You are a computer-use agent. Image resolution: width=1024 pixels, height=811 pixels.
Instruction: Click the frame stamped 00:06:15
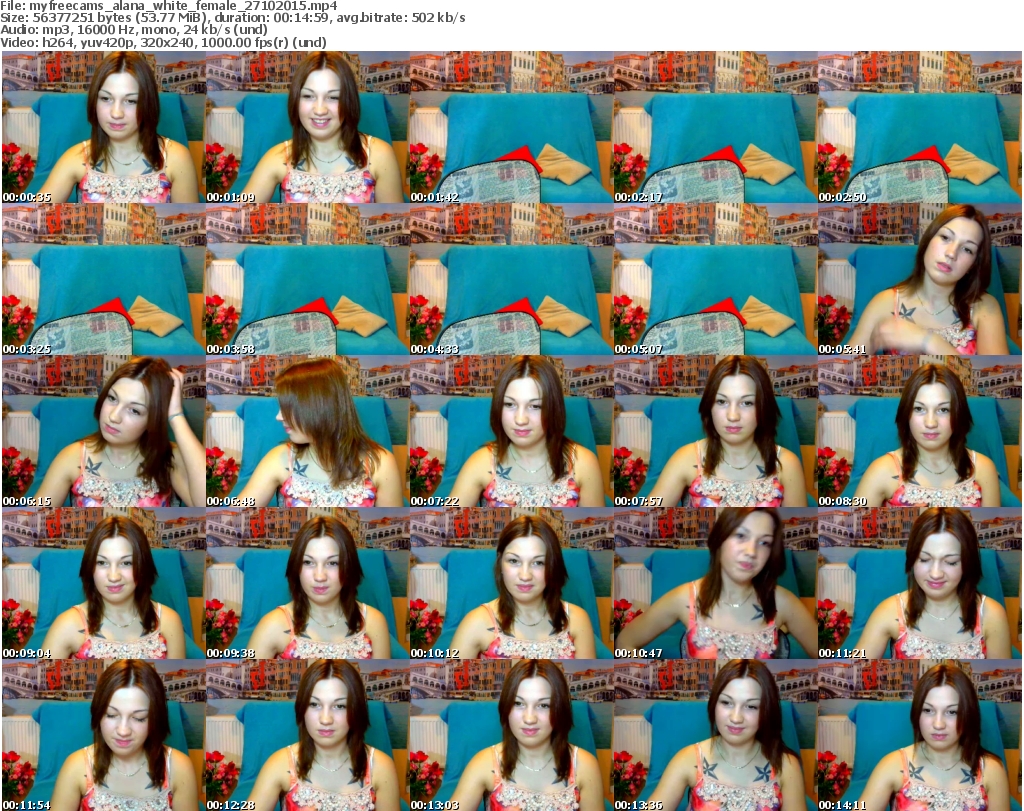point(104,432)
